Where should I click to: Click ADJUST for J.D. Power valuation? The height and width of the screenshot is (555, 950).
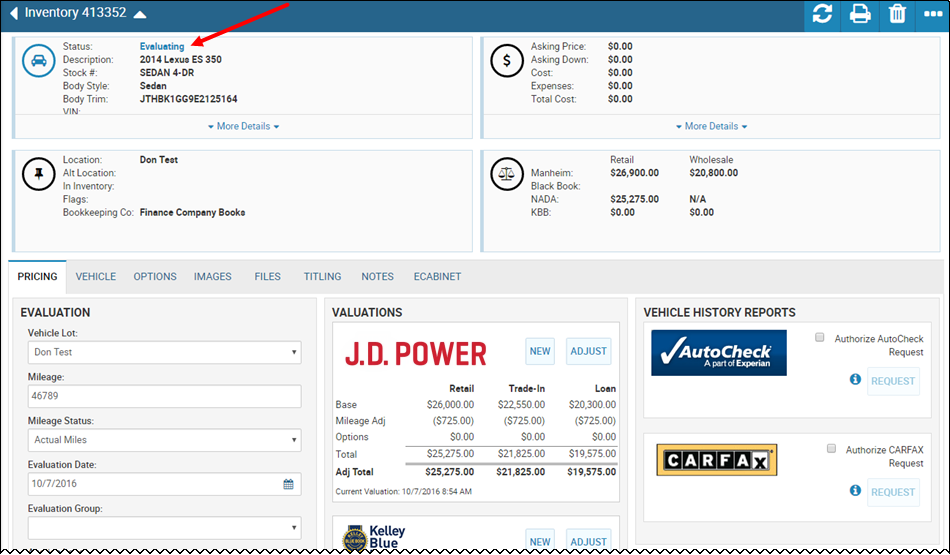click(x=588, y=351)
